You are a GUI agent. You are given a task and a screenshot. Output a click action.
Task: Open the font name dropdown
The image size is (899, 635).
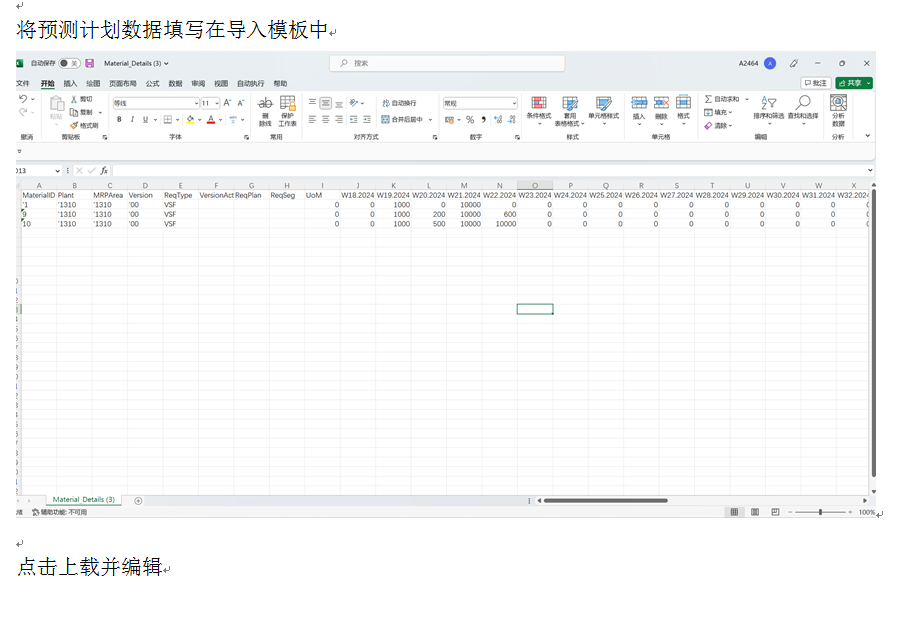coord(196,103)
